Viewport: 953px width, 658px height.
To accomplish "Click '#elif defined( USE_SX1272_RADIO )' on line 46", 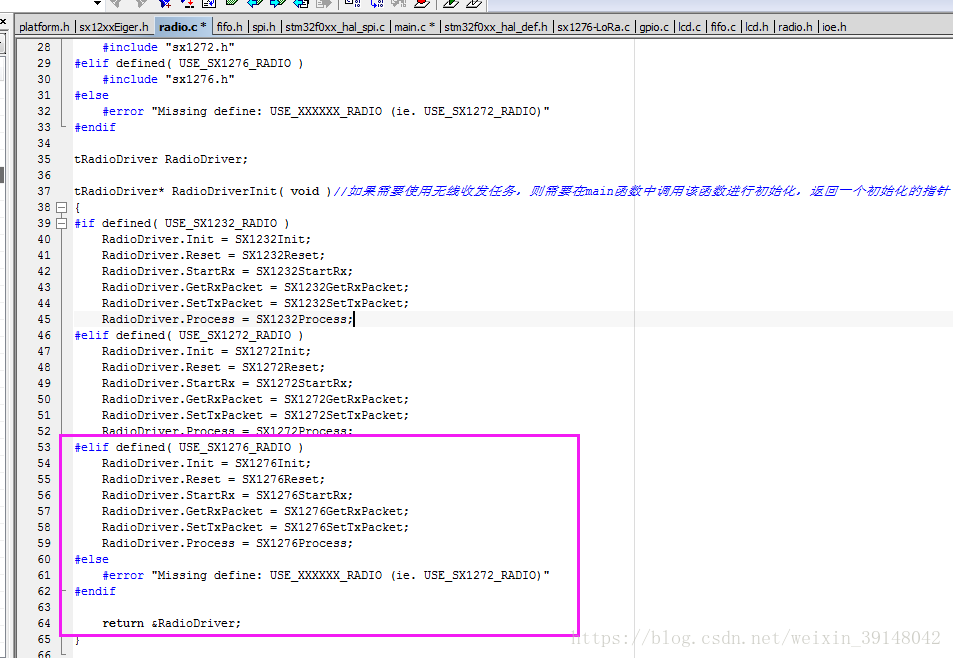I will click(x=188, y=335).
